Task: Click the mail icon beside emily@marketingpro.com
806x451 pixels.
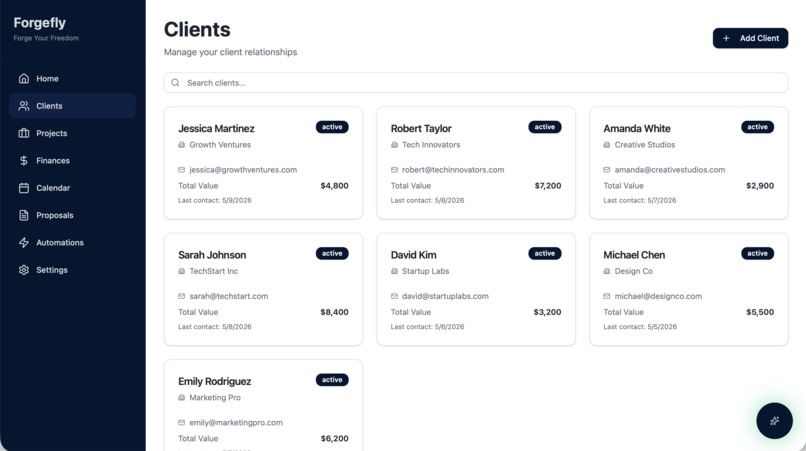Action: (181, 423)
